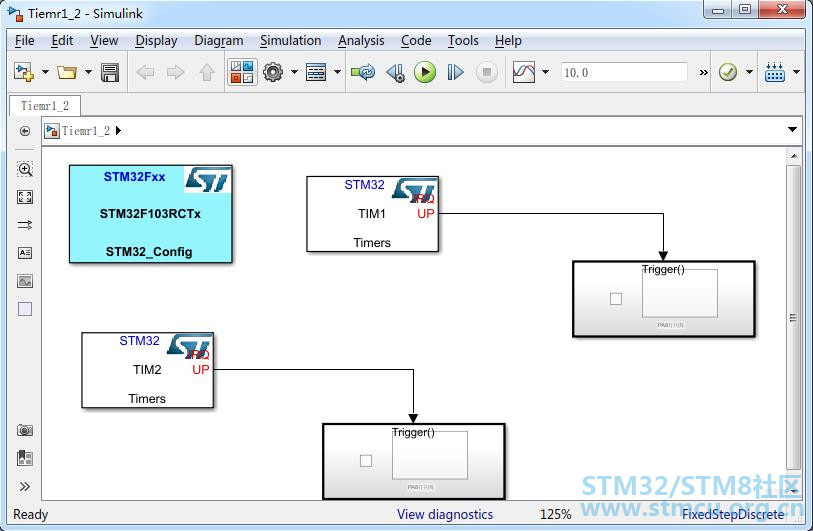Click the View diagnostics link
Image resolution: width=813 pixels, height=531 pixels.
pos(445,514)
